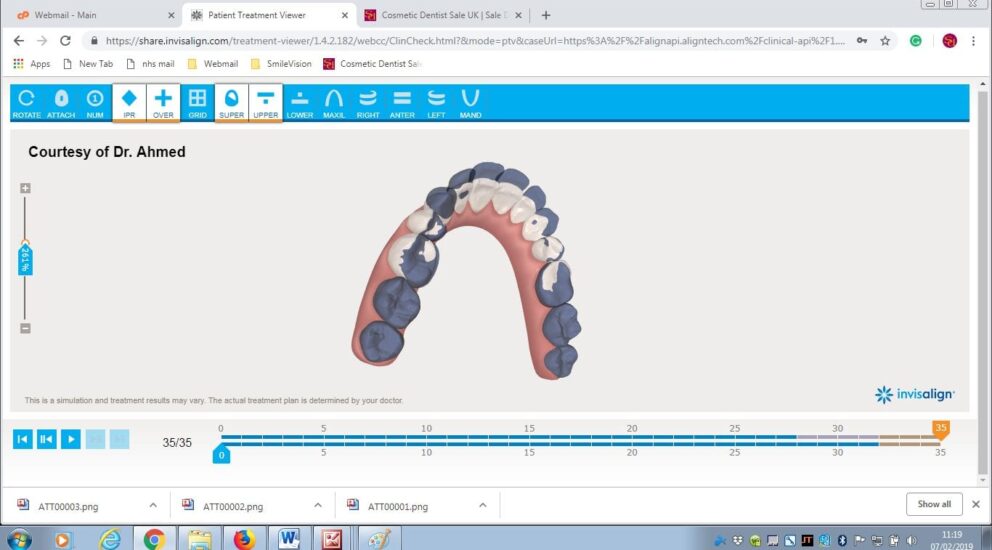Switch to the RIGHT side view
The height and width of the screenshot is (550, 992).
pyautogui.click(x=368, y=103)
